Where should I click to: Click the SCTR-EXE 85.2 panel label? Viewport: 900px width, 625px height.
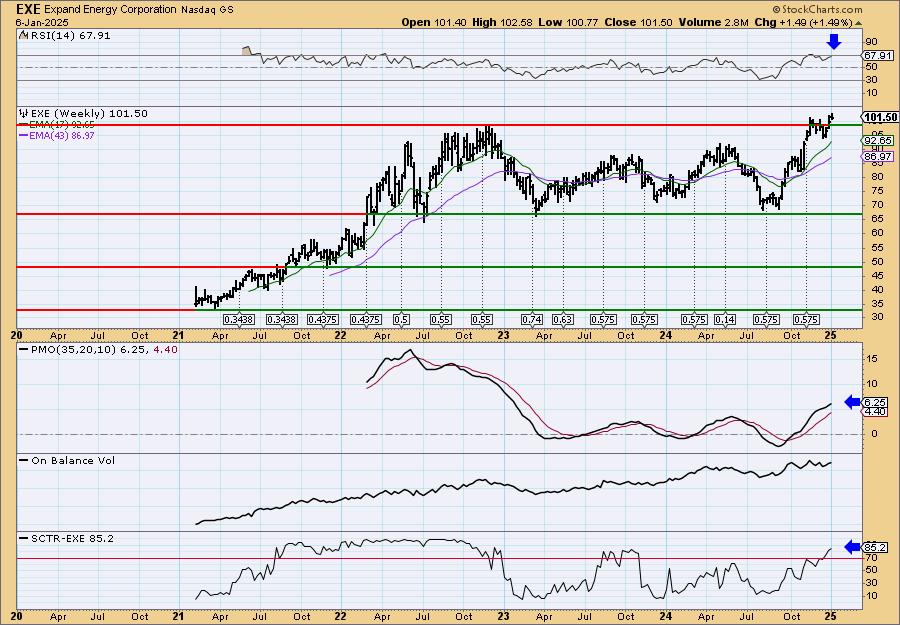pos(72,538)
